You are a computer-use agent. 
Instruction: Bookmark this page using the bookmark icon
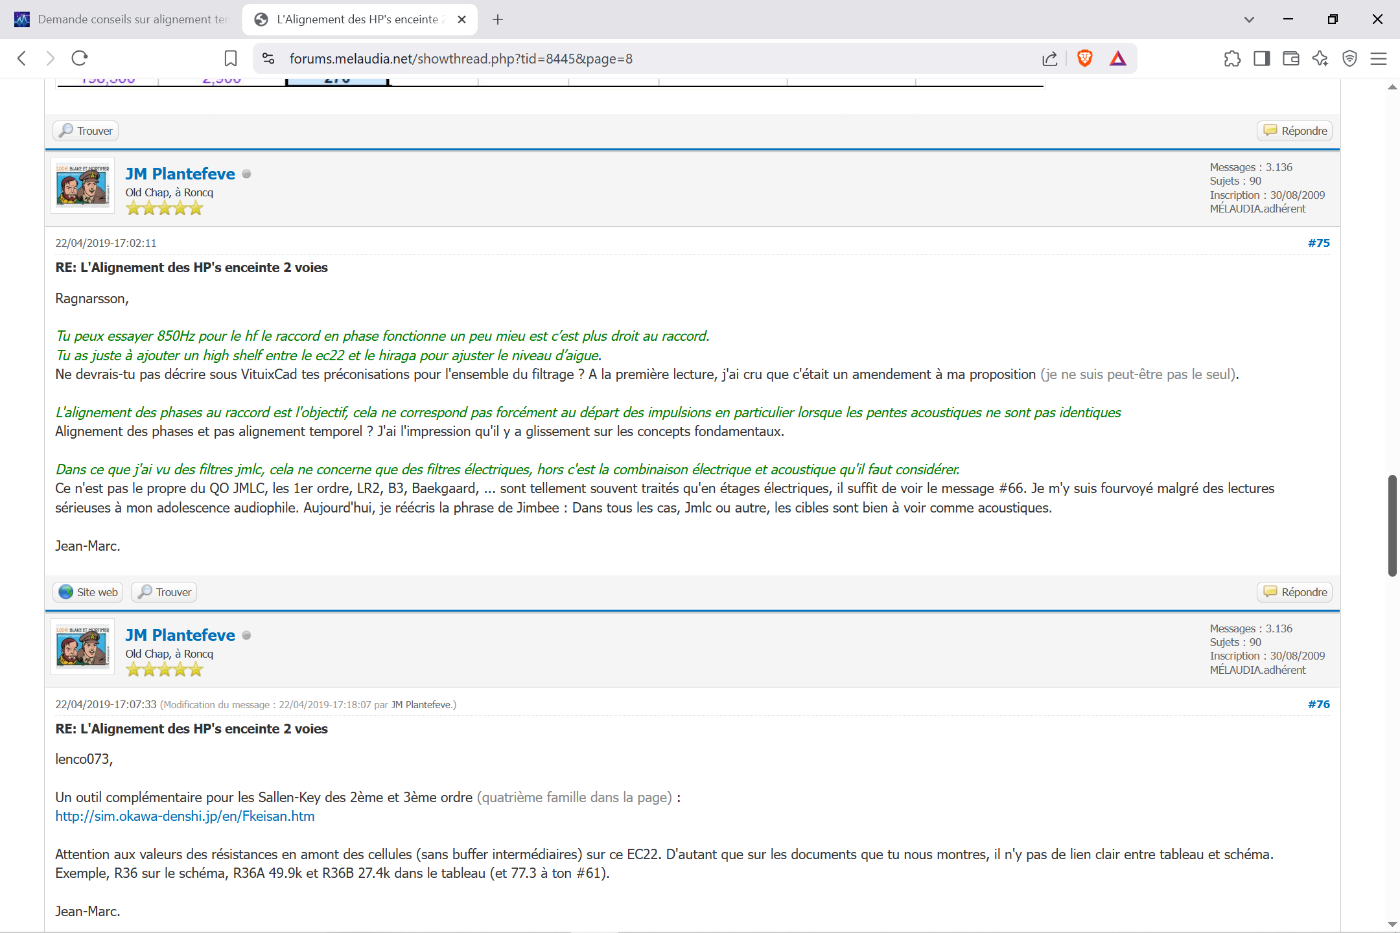[x=231, y=59]
